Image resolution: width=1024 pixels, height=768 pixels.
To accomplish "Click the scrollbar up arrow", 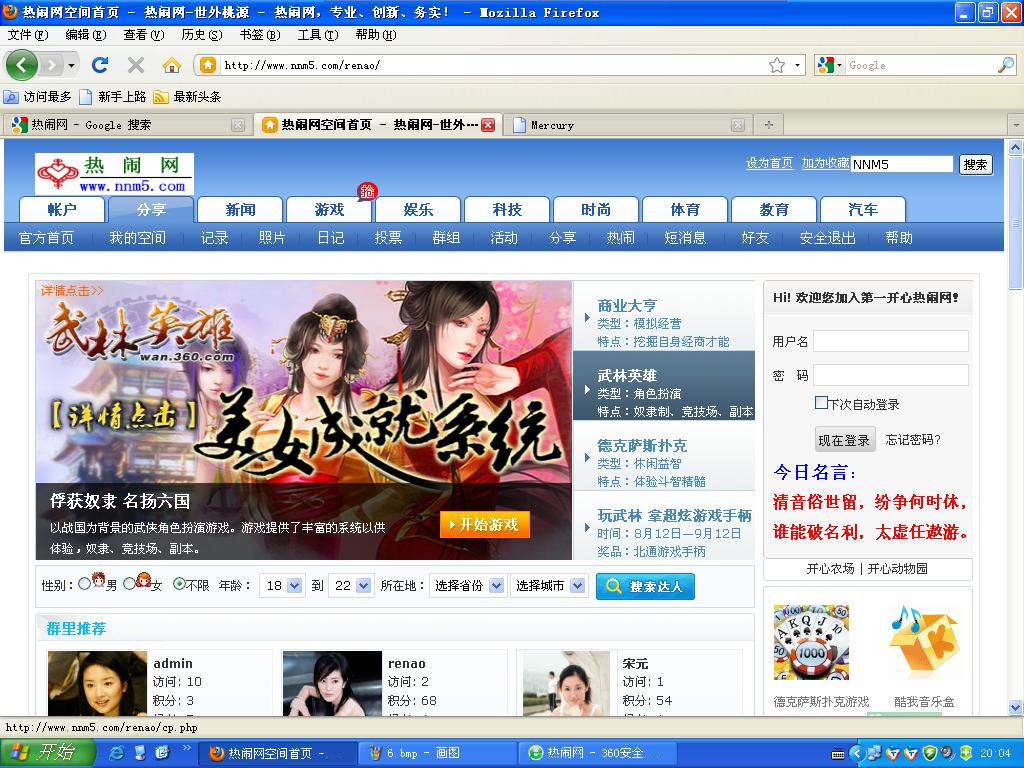I will (x=1016, y=148).
